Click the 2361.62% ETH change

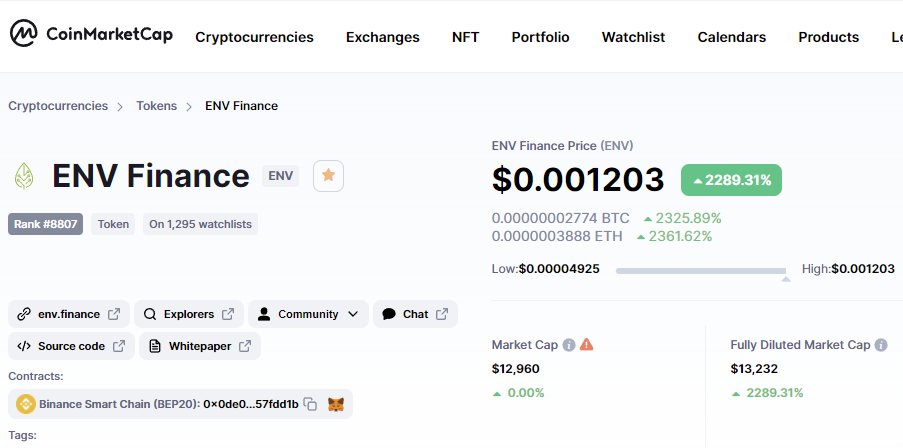[674, 236]
